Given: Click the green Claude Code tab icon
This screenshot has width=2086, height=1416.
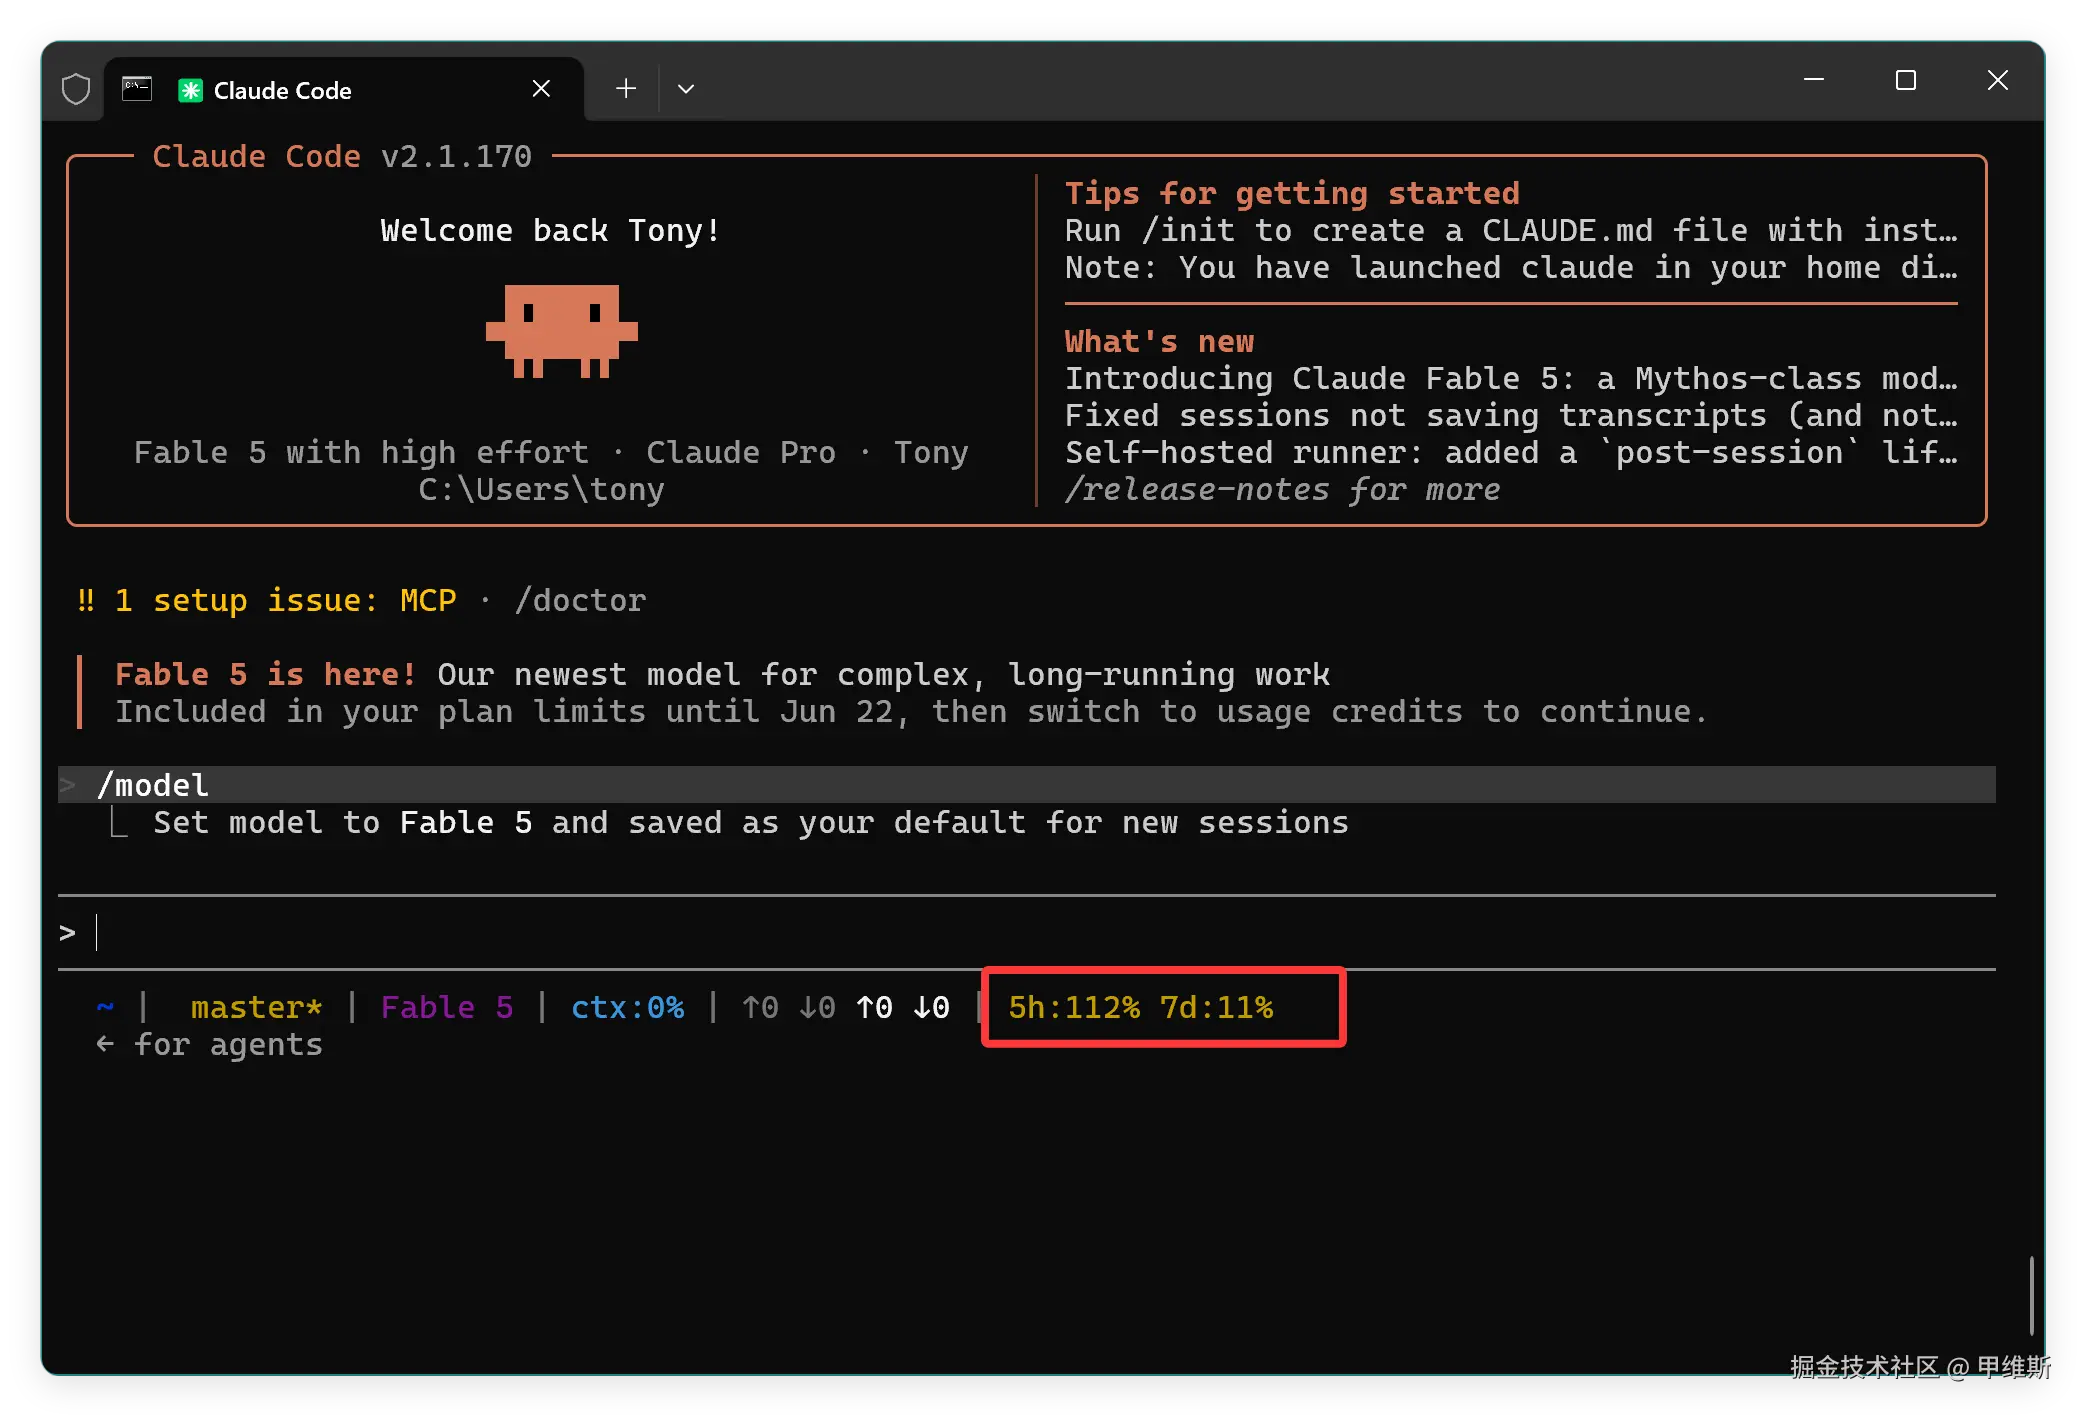Looking at the screenshot, I should pyautogui.click(x=190, y=90).
